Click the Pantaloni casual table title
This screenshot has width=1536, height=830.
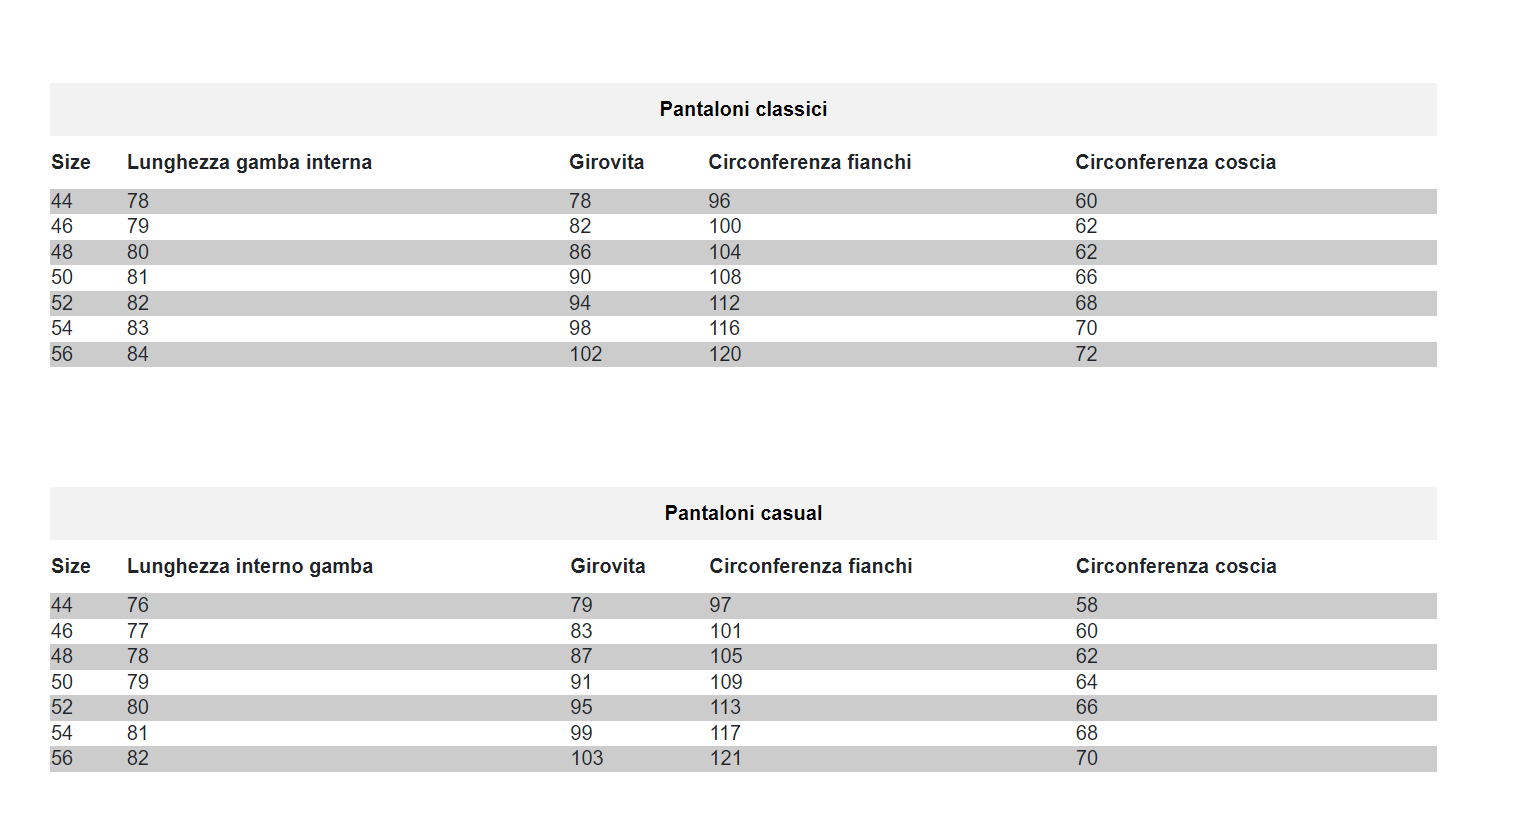pos(743,513)
